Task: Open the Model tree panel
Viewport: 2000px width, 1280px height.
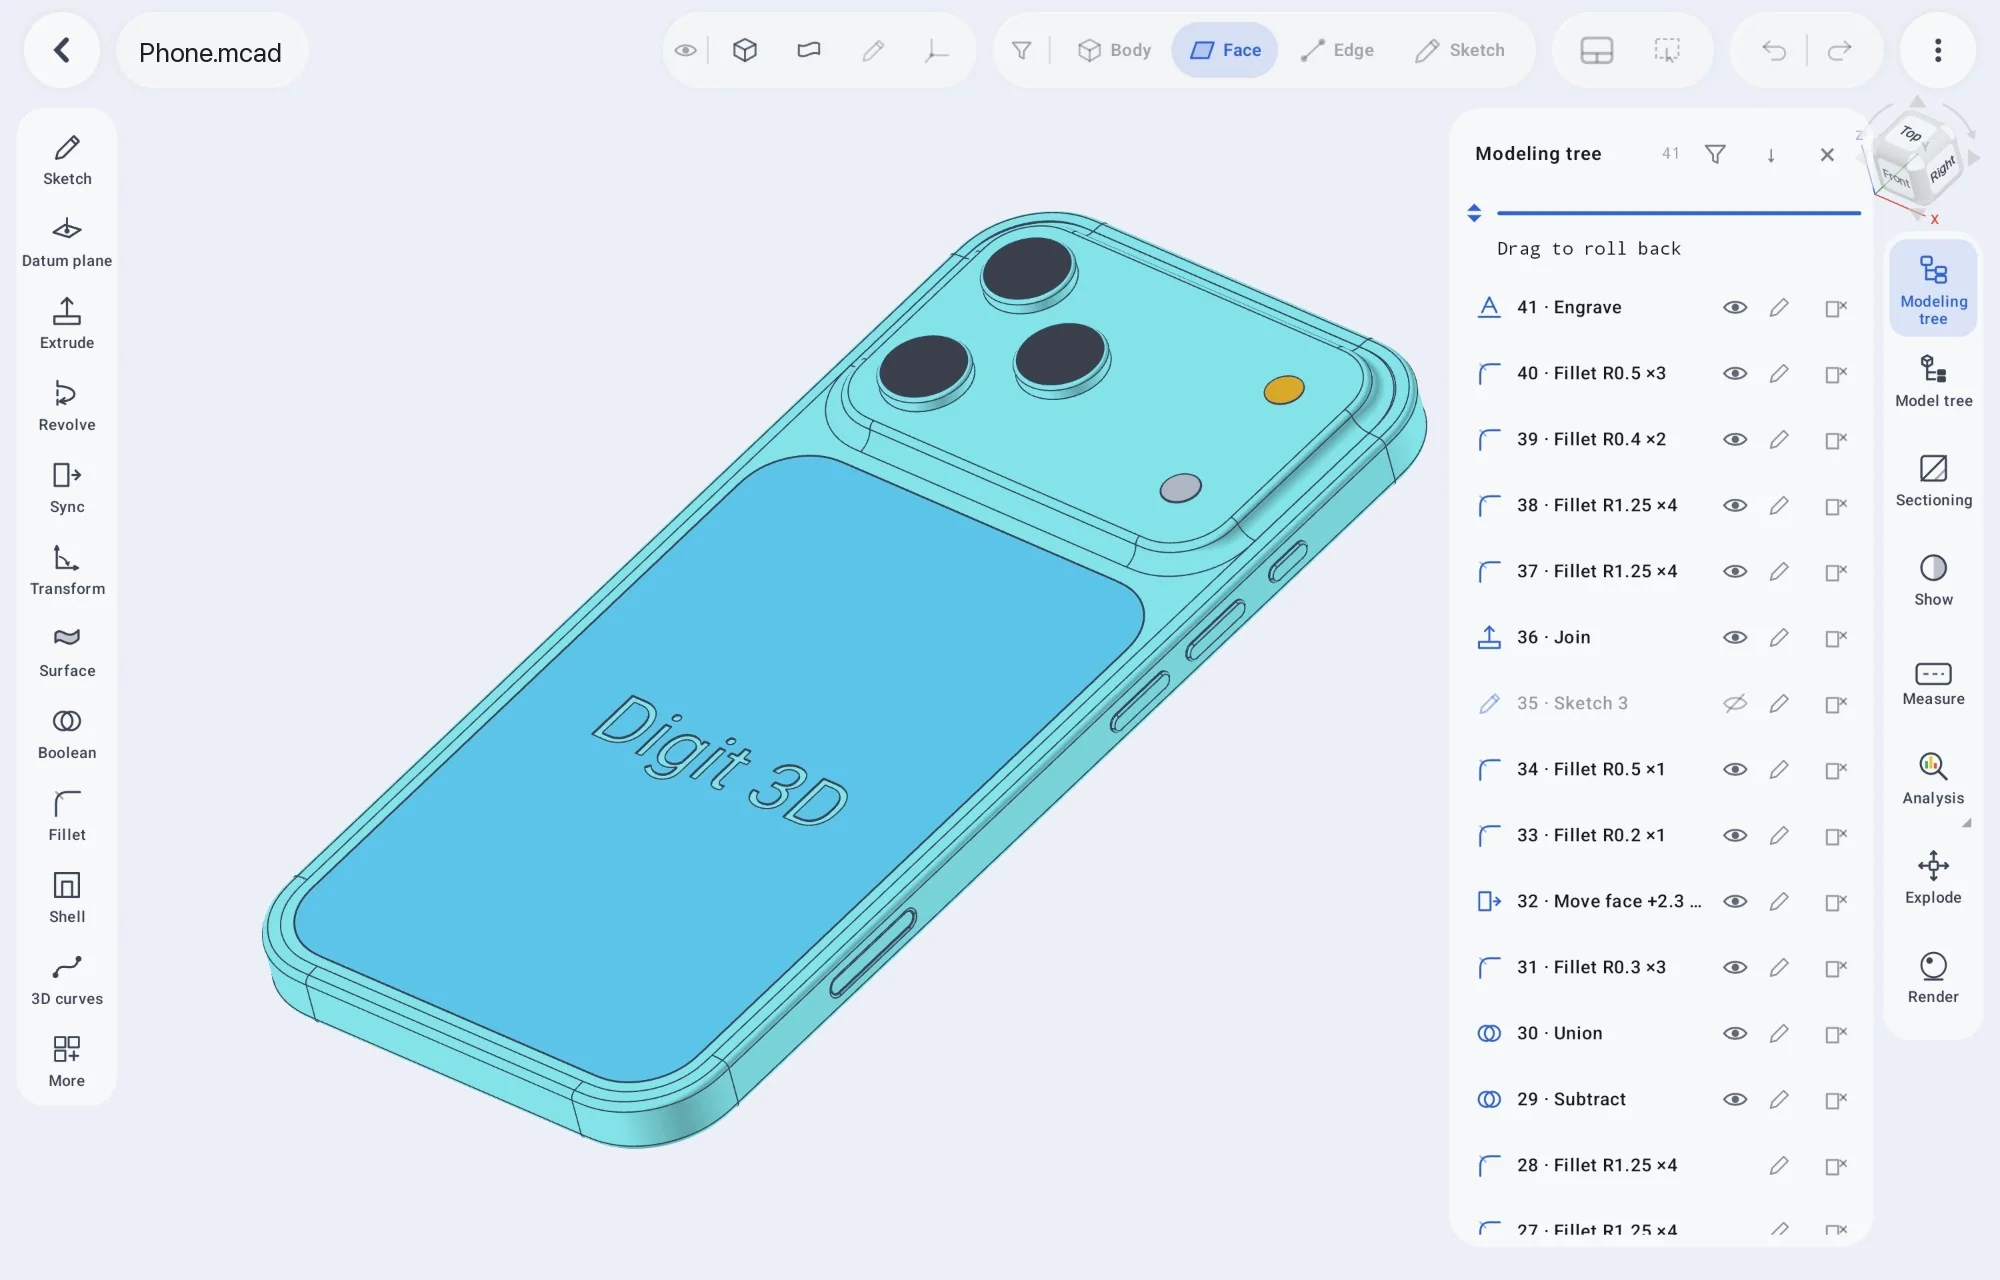Action: [x=1933, y=382]
